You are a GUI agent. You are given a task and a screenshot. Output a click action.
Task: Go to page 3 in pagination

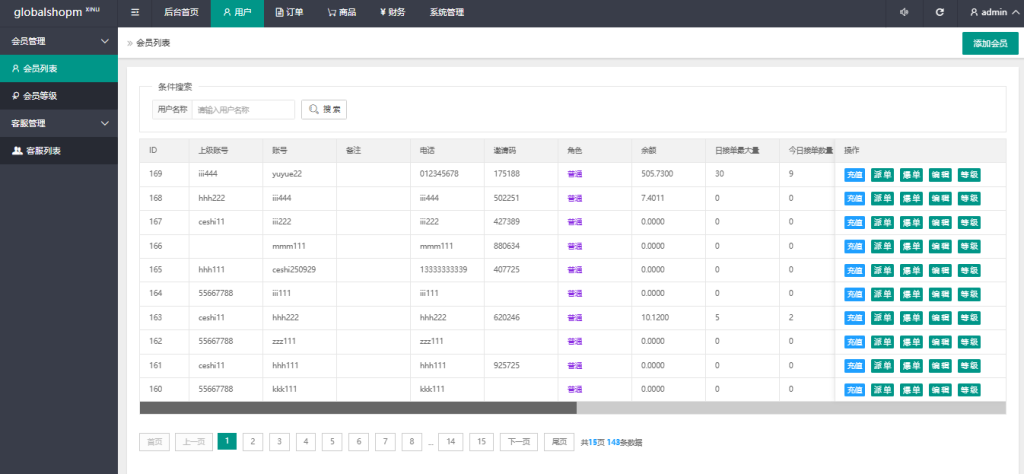coord(280,441)
